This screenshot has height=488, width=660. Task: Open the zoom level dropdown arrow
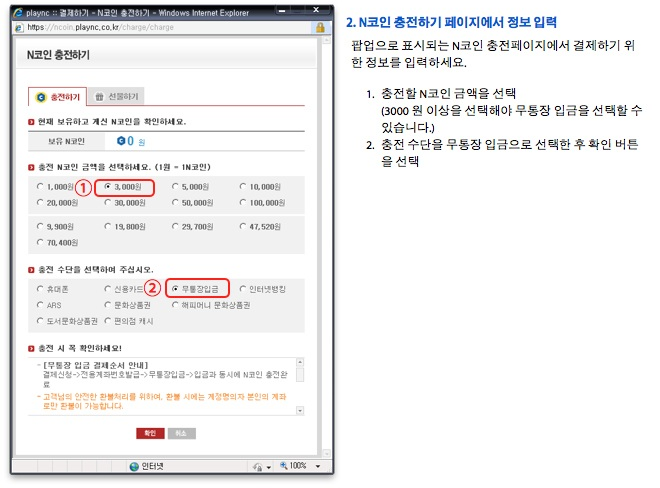(x=318, y=466)
